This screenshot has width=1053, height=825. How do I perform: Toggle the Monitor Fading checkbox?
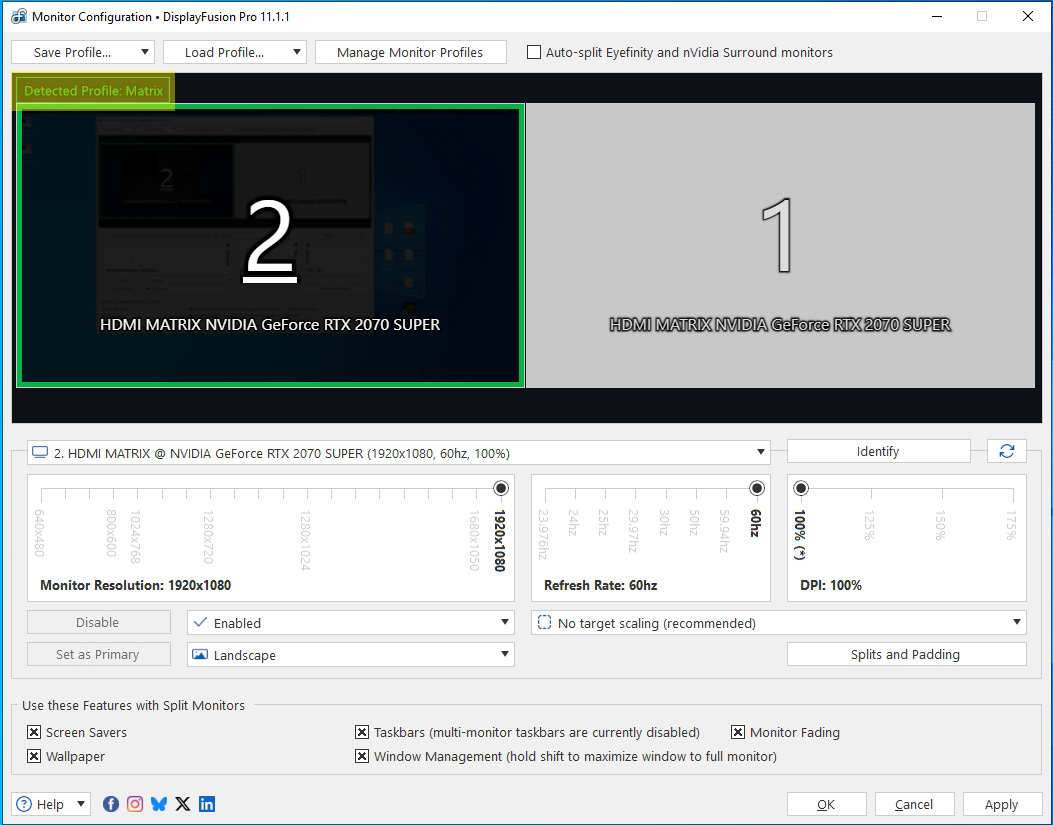coord(738,733)
